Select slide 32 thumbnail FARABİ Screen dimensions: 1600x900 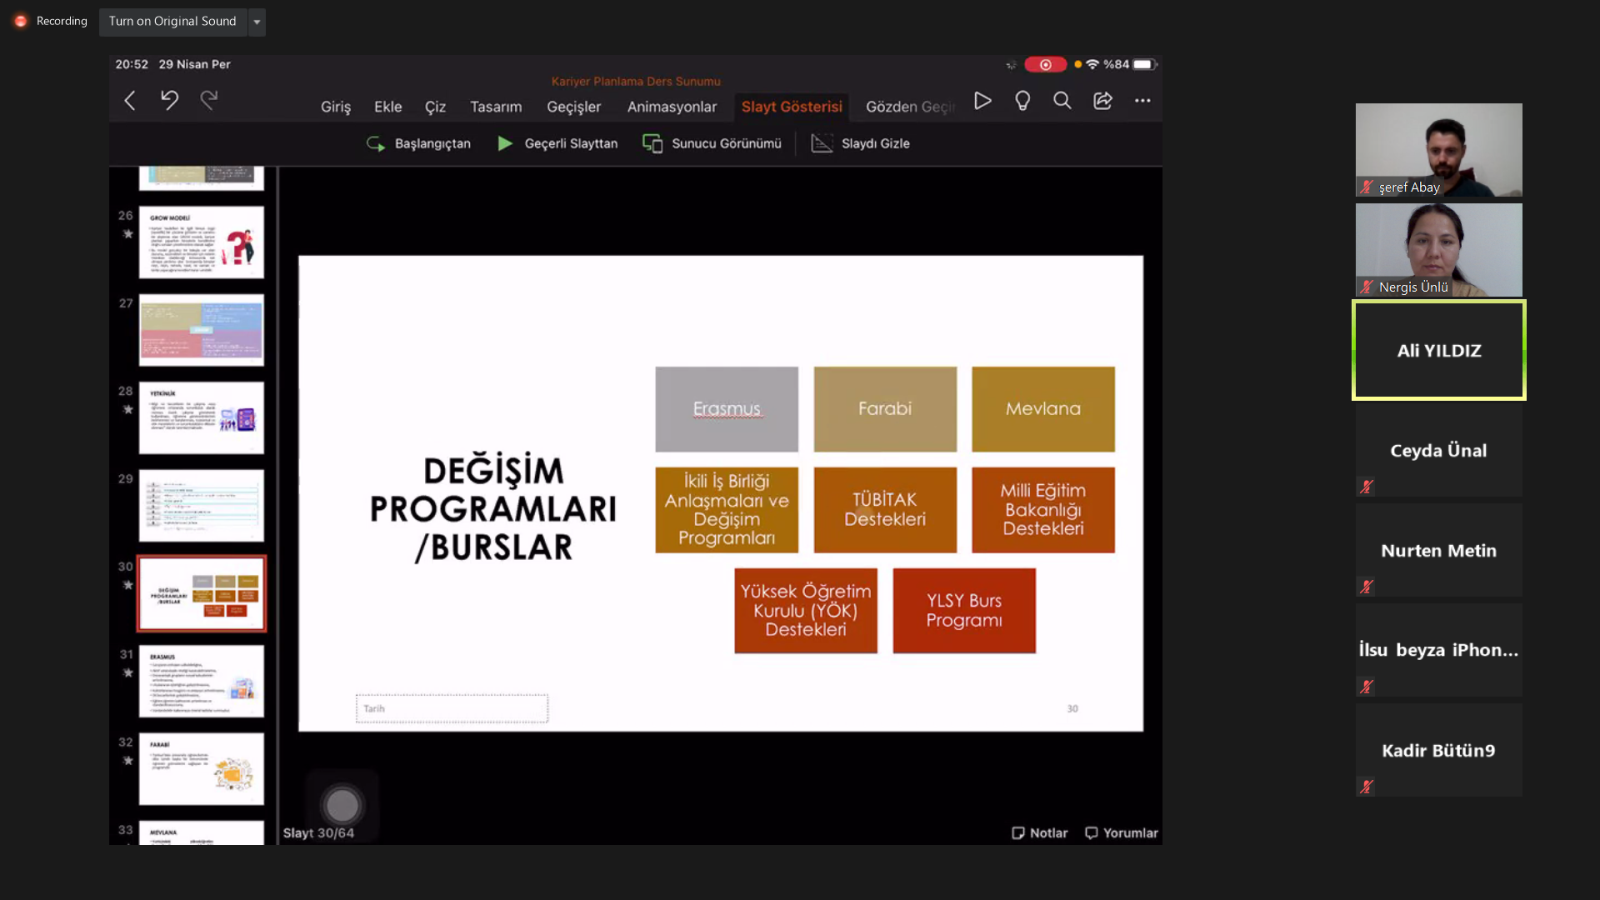[x=201, y=770]
